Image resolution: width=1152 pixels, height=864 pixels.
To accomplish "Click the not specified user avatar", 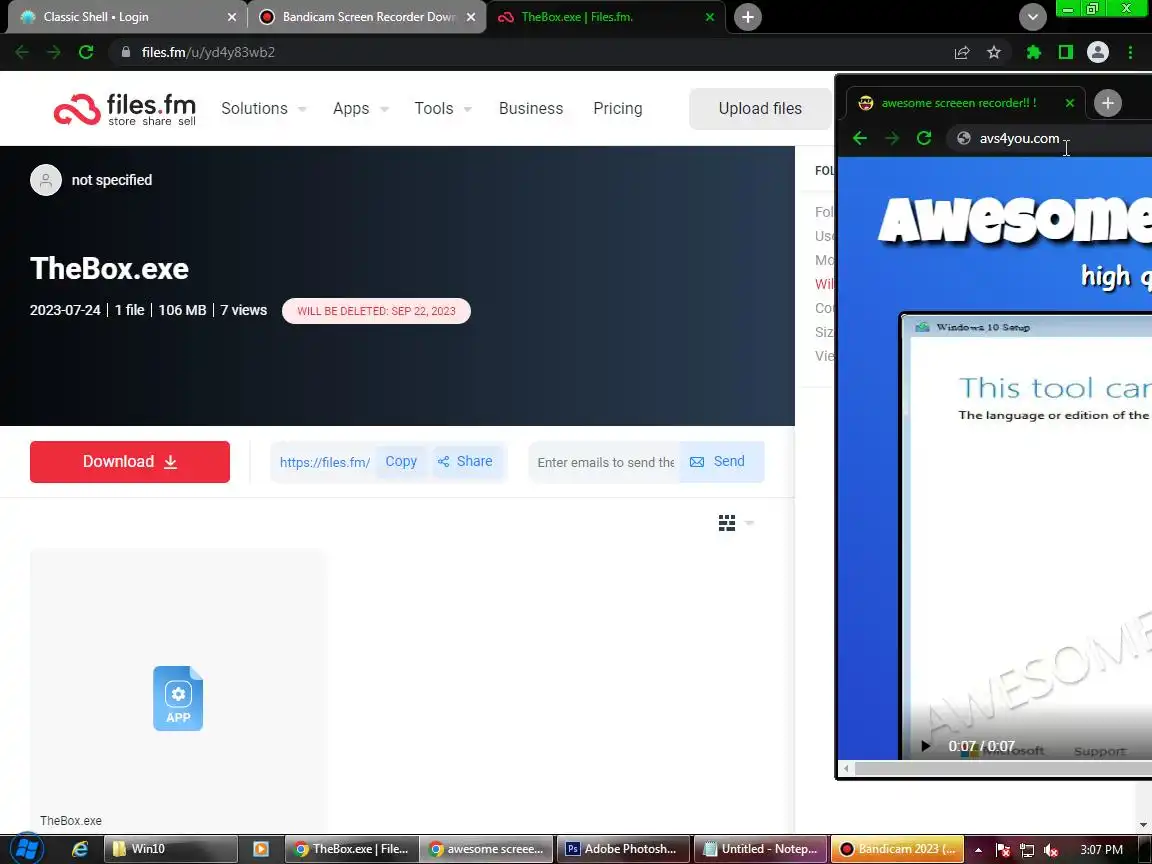I will coord(46,180).
